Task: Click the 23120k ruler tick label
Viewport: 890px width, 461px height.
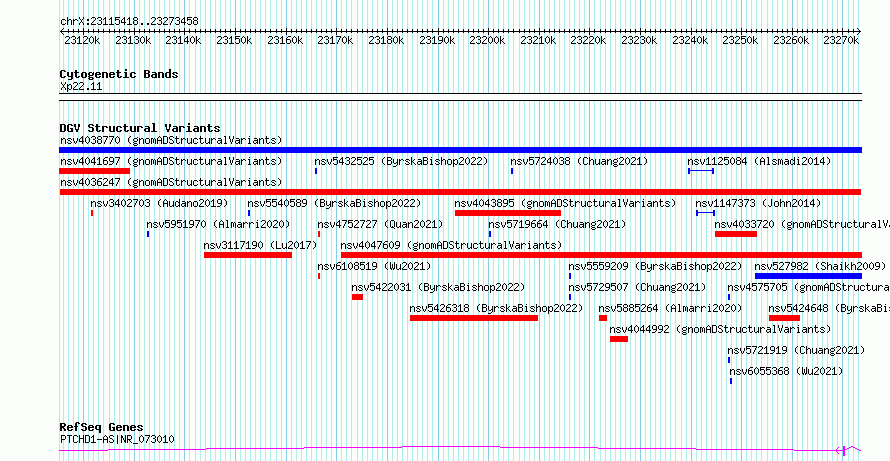Action: pyautogui.click(x=83, y=40)
